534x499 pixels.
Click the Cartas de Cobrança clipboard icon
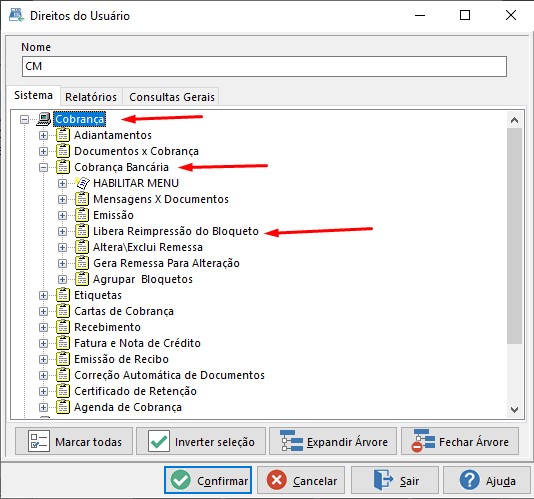click(63, 311)
